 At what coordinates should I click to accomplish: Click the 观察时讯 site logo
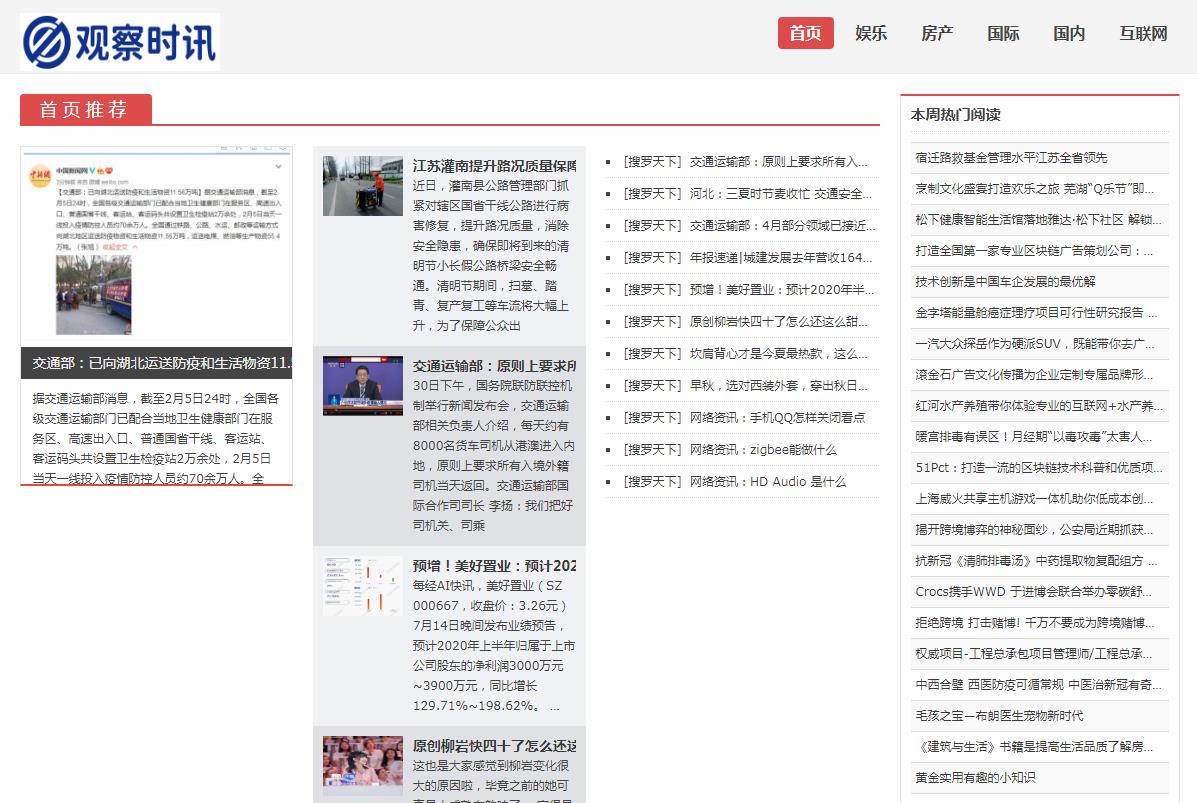tap(120, 42)
